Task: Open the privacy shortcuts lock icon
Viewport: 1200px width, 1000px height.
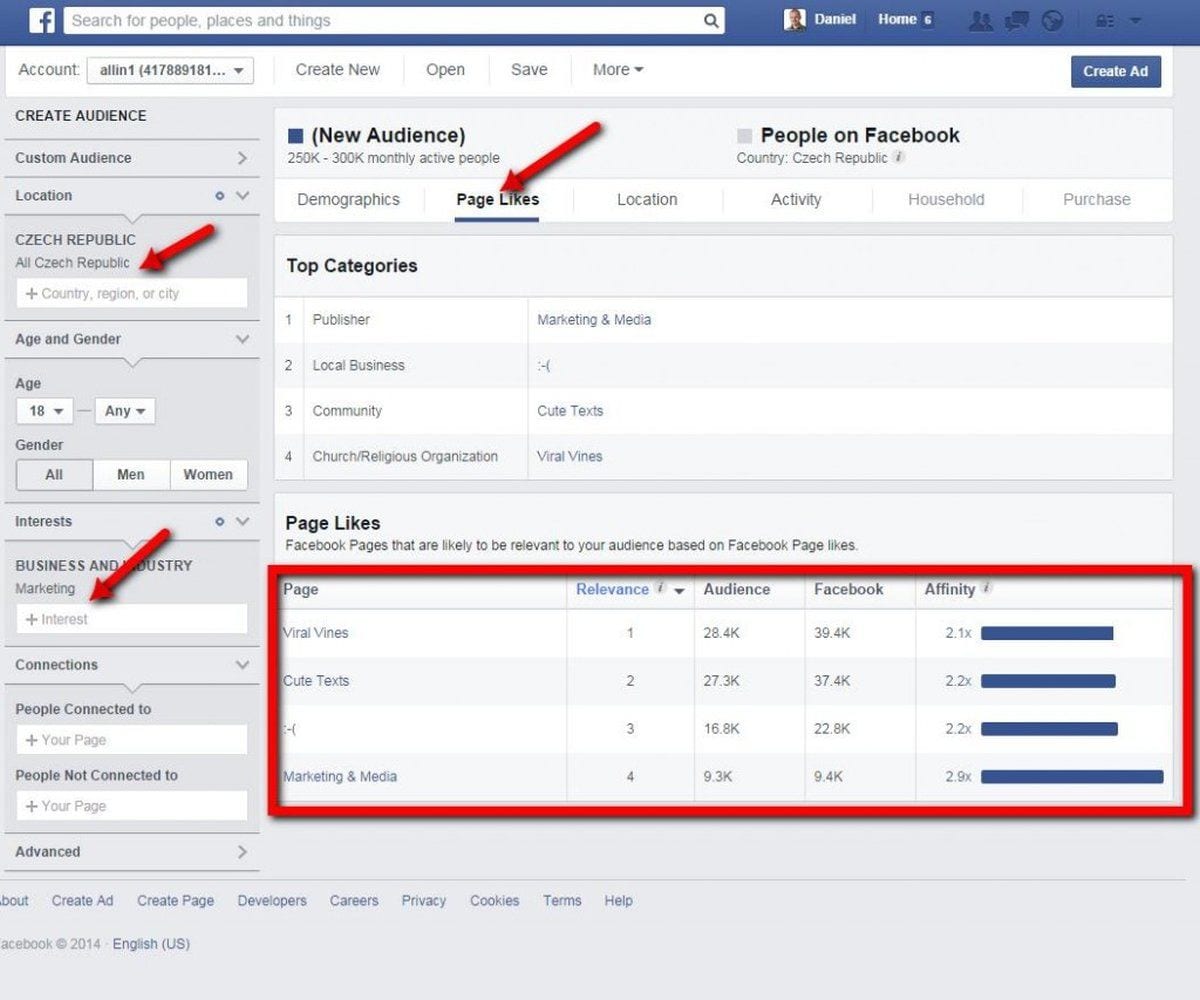Action: [1105, 20]
